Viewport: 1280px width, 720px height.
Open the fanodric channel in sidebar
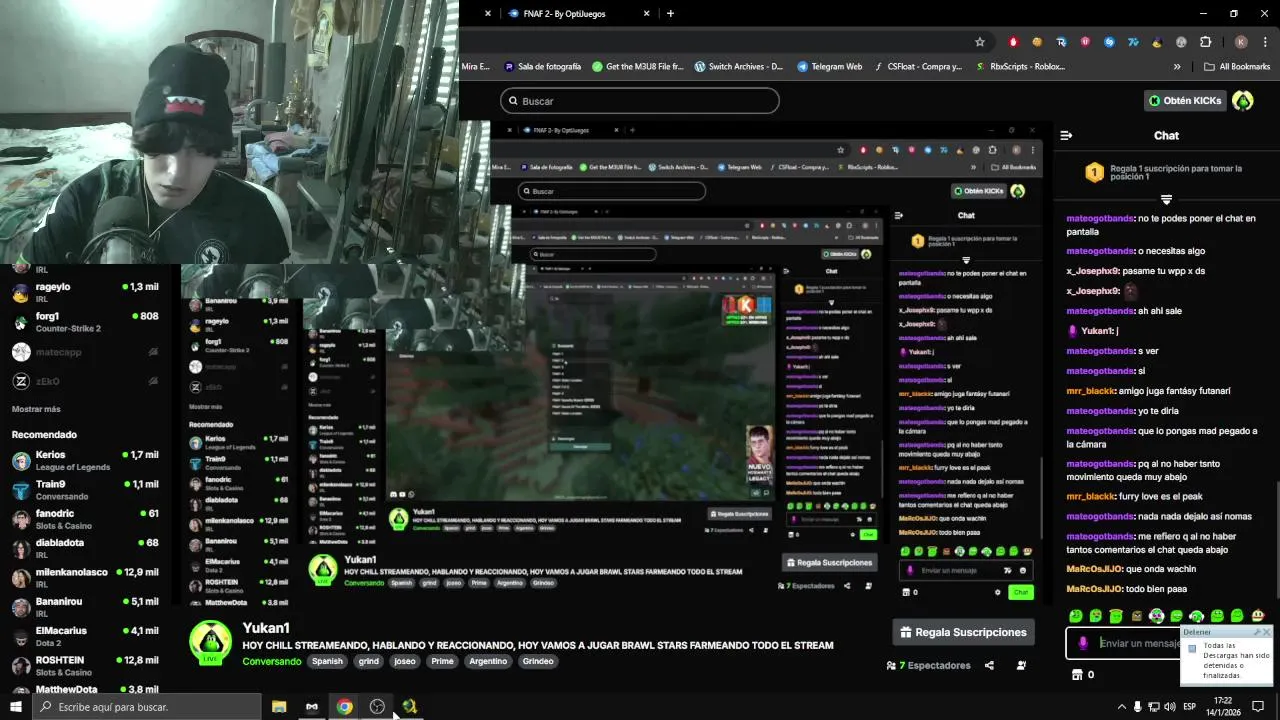(85, 519)
